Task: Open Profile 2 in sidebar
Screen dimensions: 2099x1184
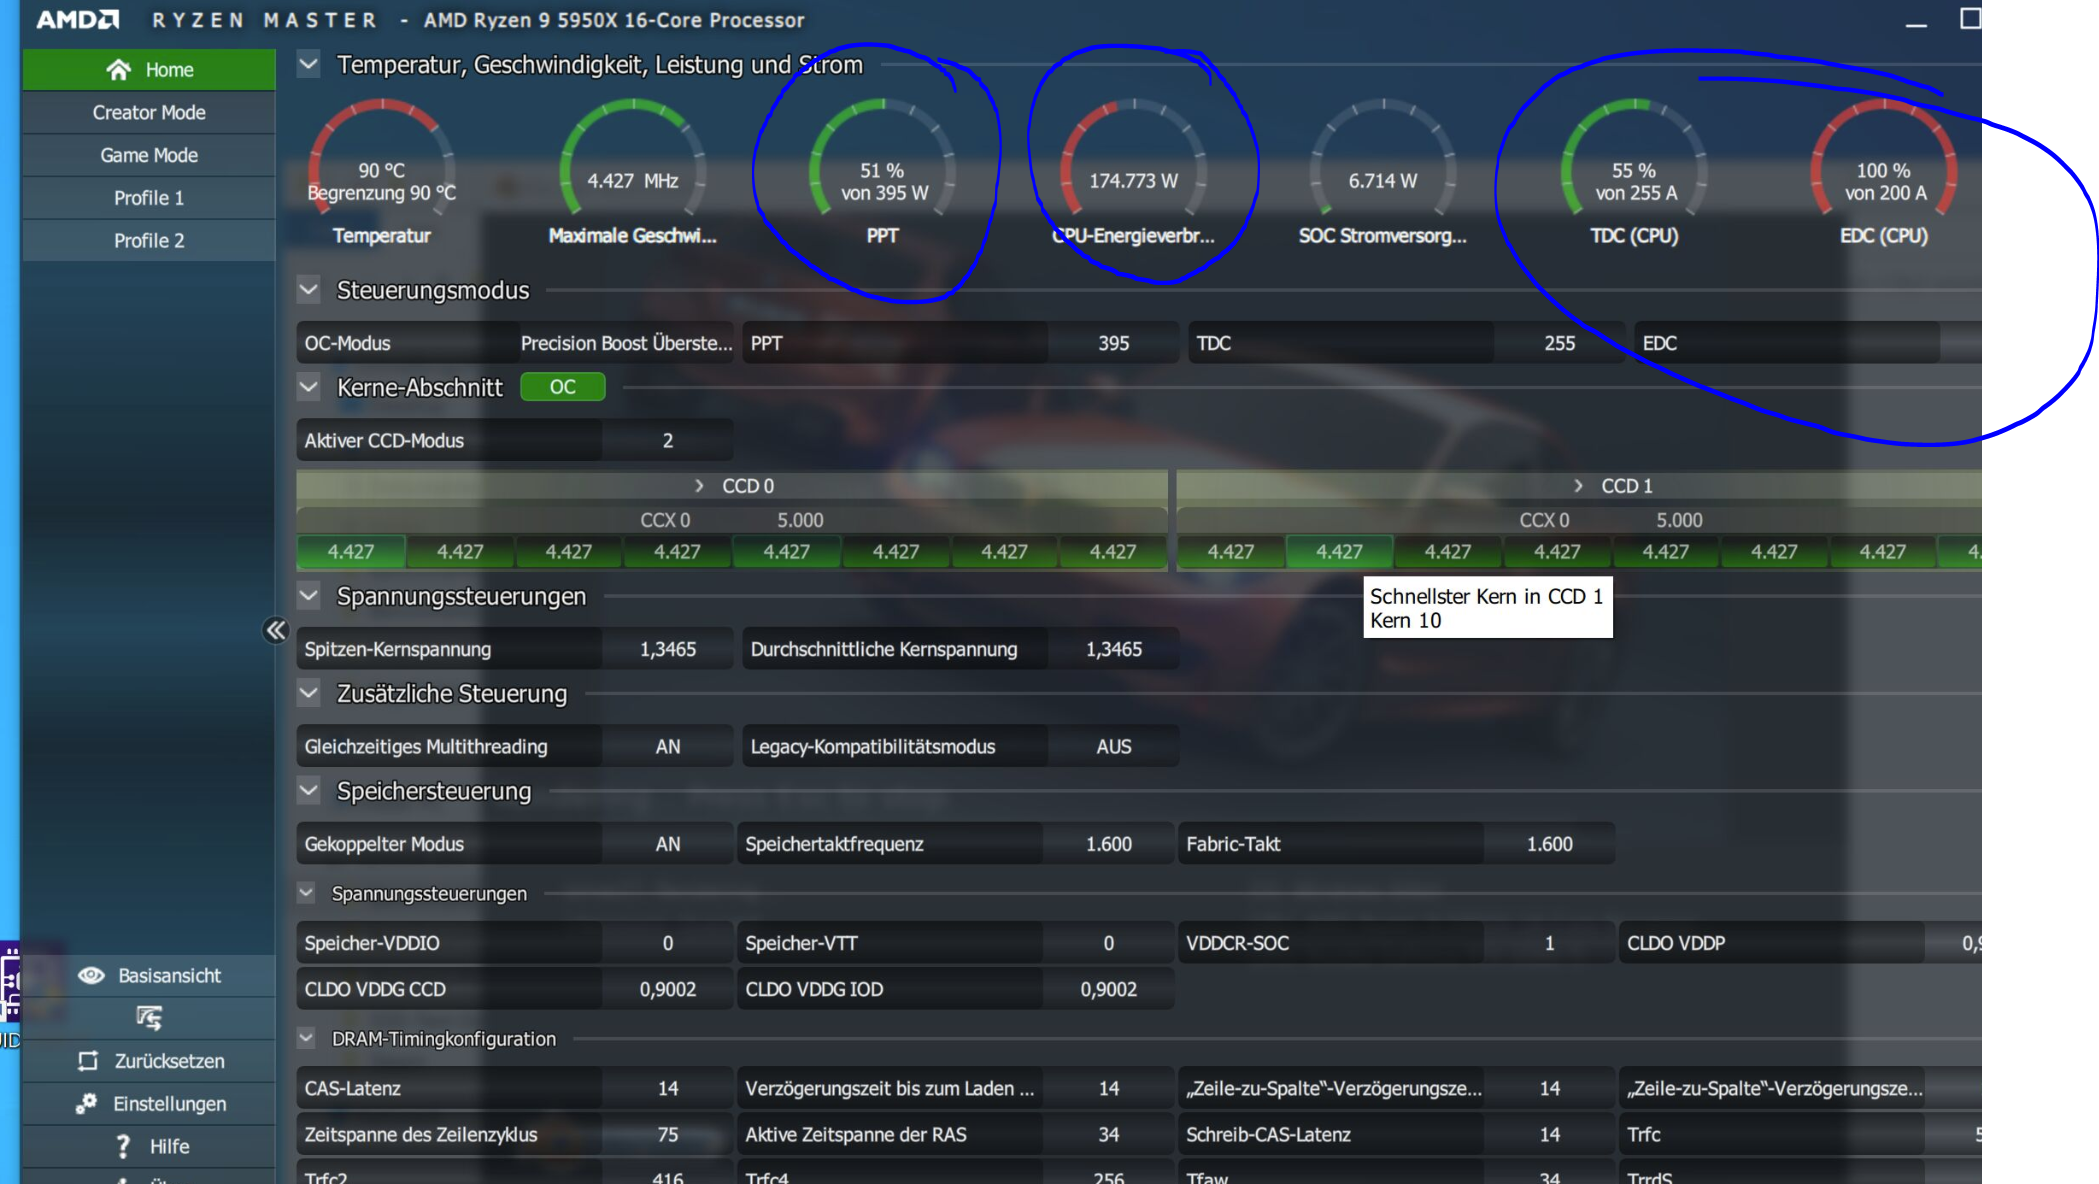Action: pyautogui.click(x=148, y=241)
